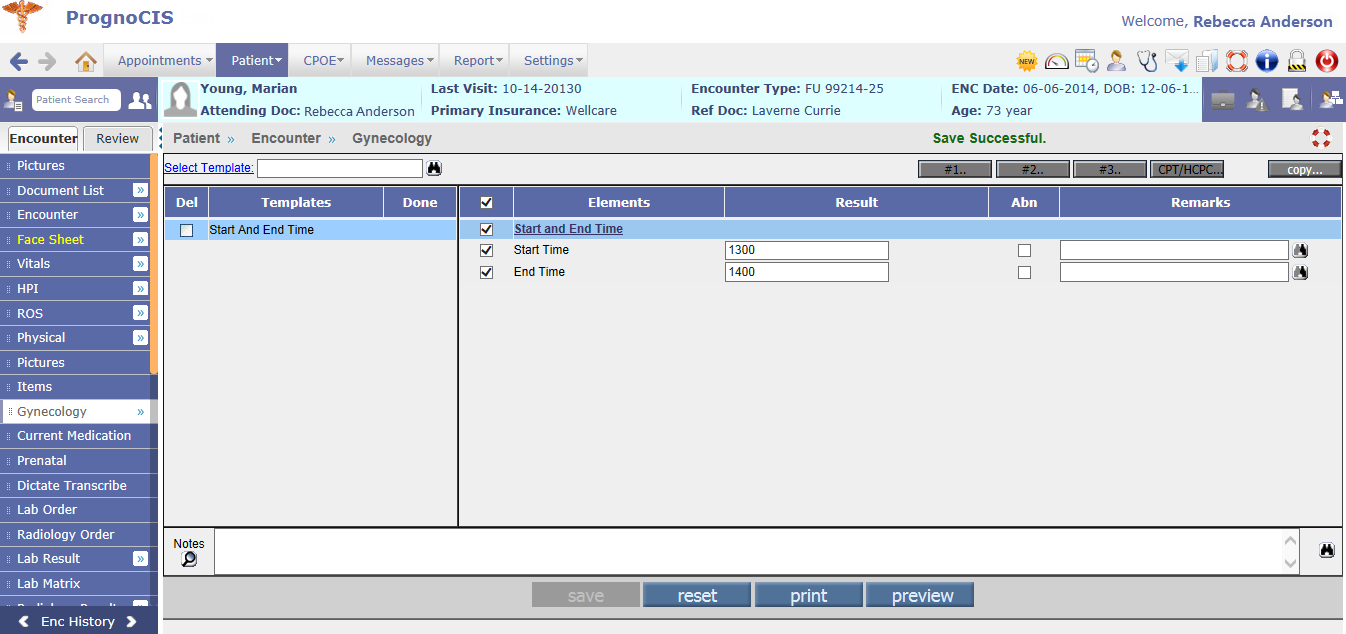Screen dimensions: 1346x634
Task: Click binoculars beside End Time remarks
Action: (x=1300, y=272)
